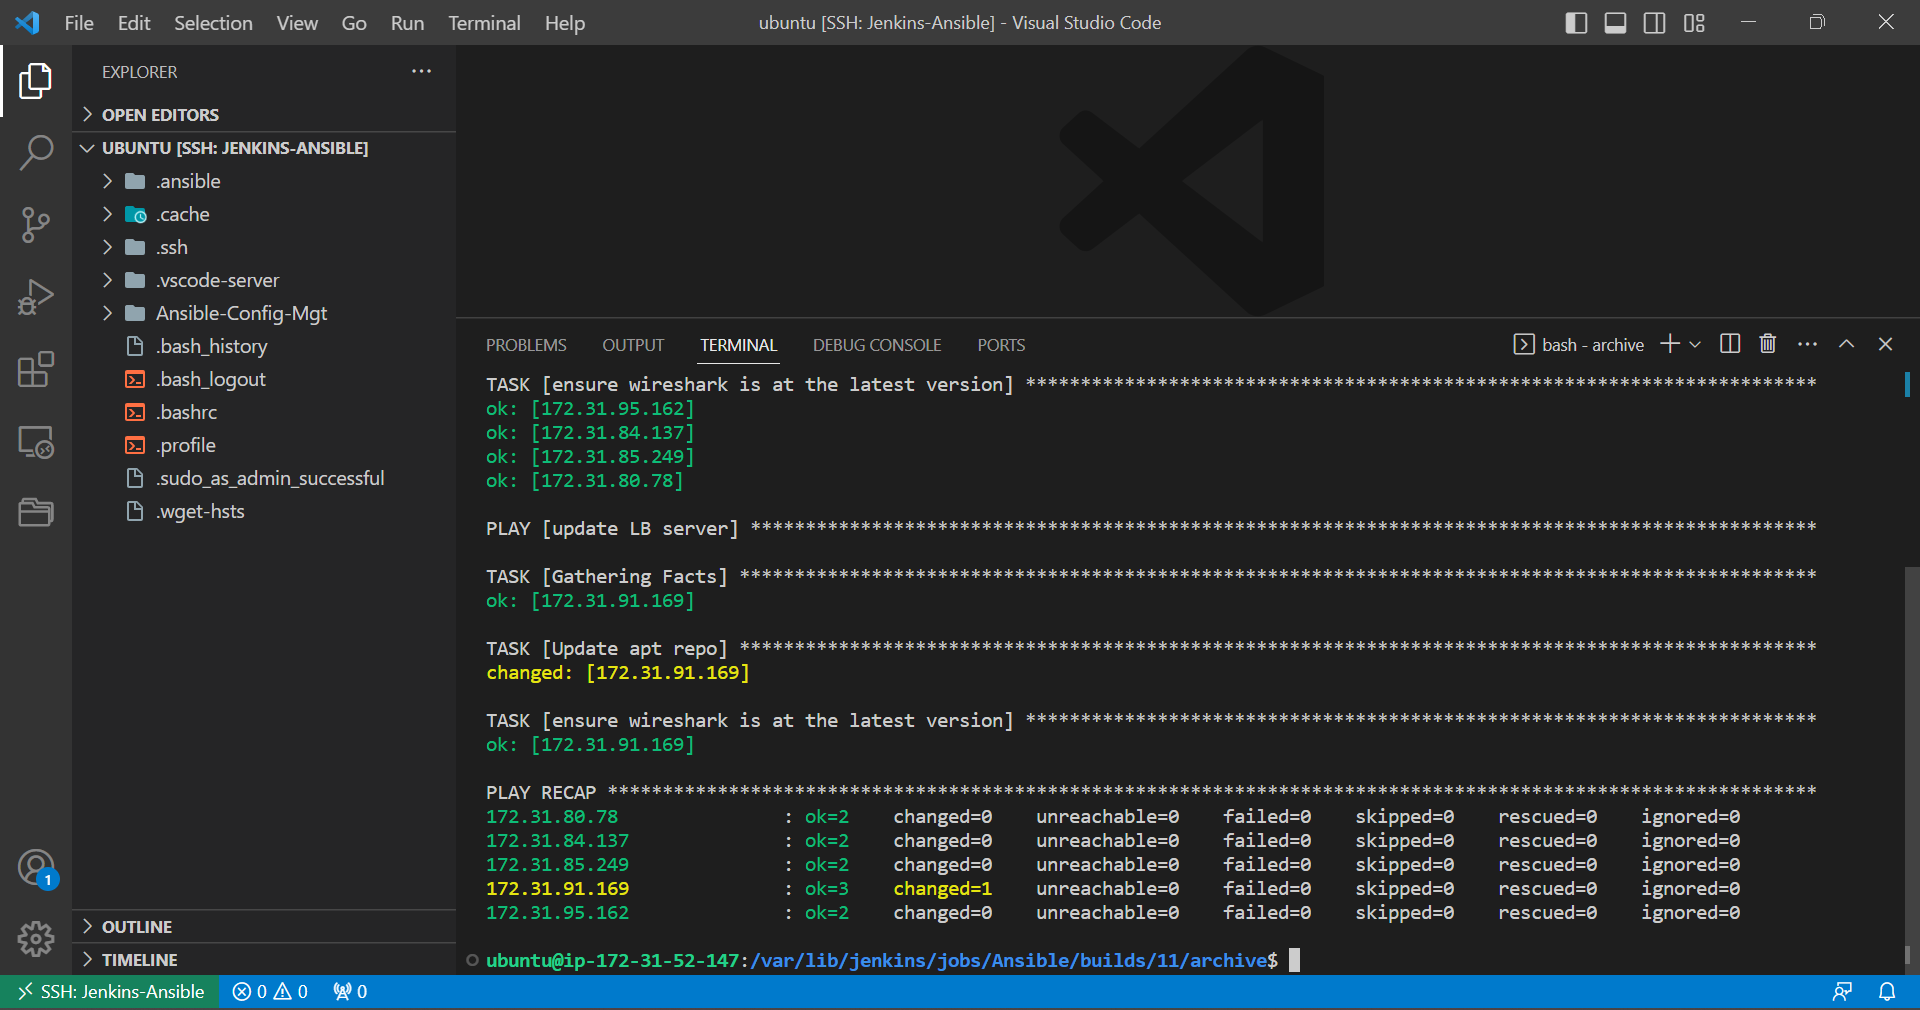Kill the active terminal with the trash icon
1920x1010 pixels.
(1767, 344)
